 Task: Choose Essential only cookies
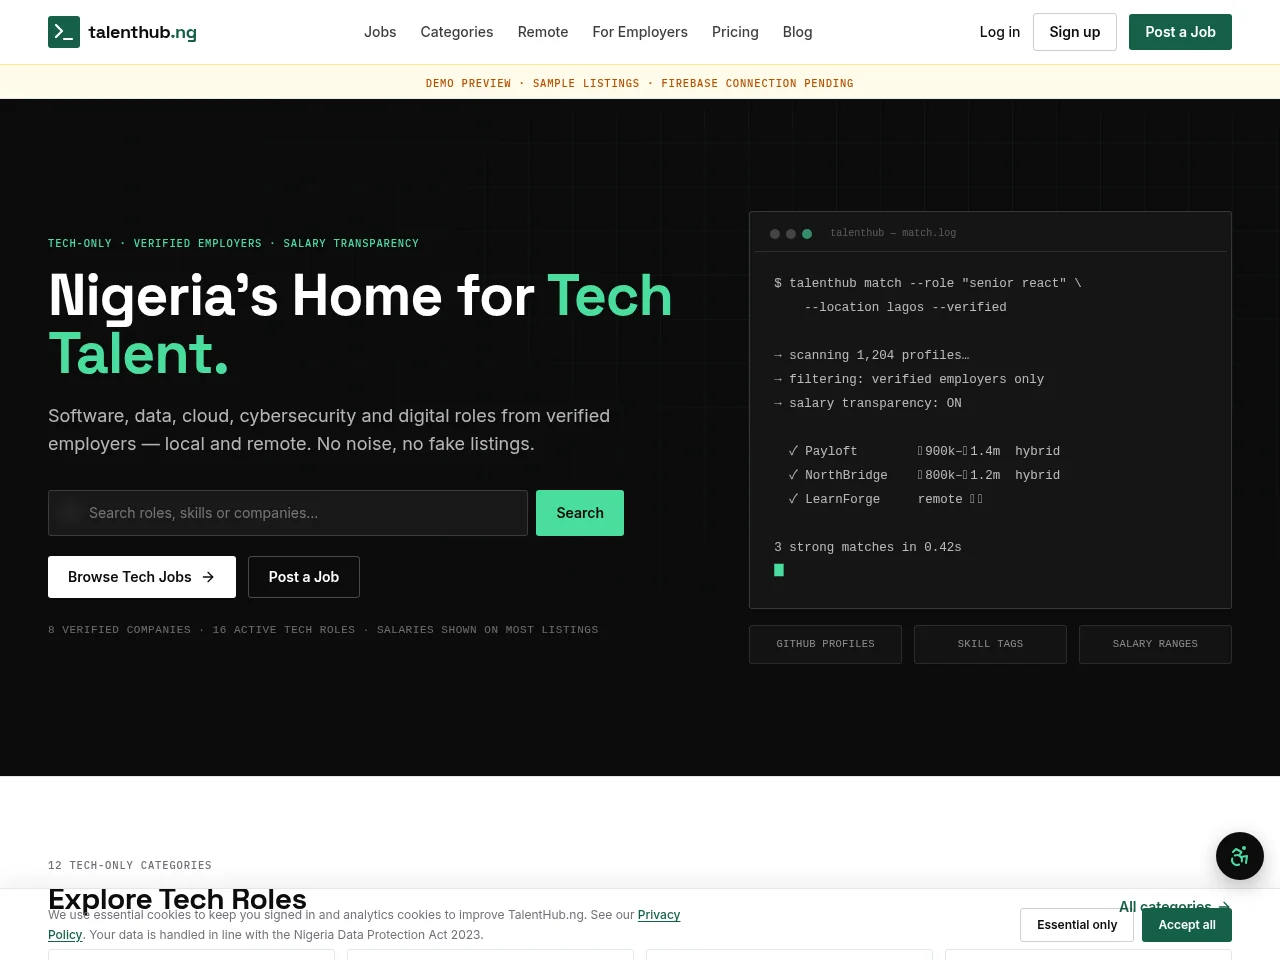coord(1077,925)
